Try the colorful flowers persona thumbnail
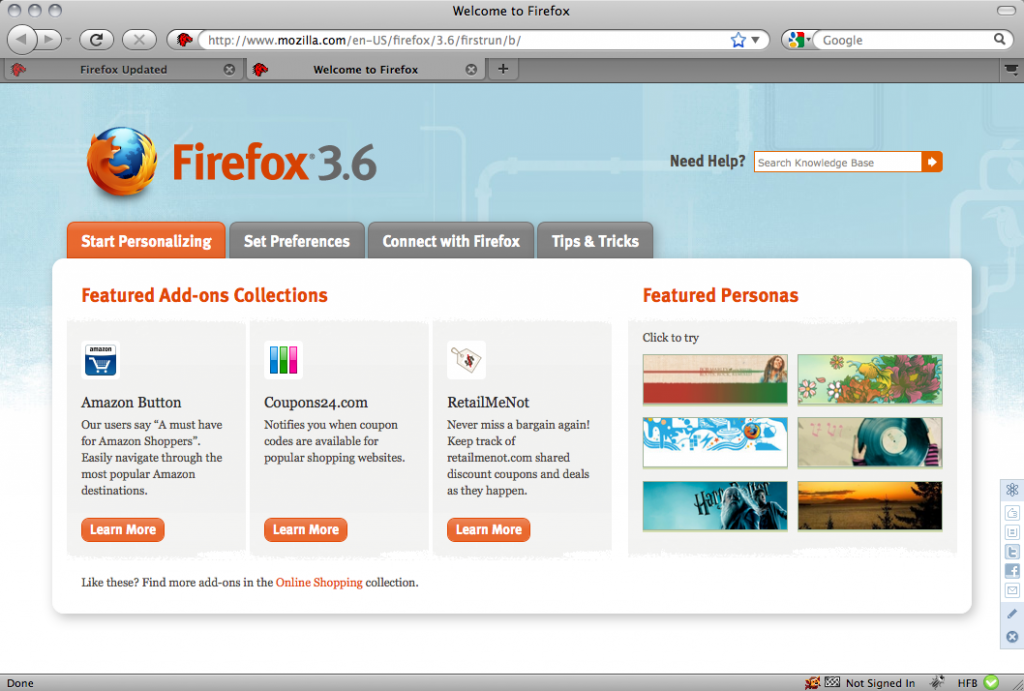1024x691 pixels. pos(870,379)
